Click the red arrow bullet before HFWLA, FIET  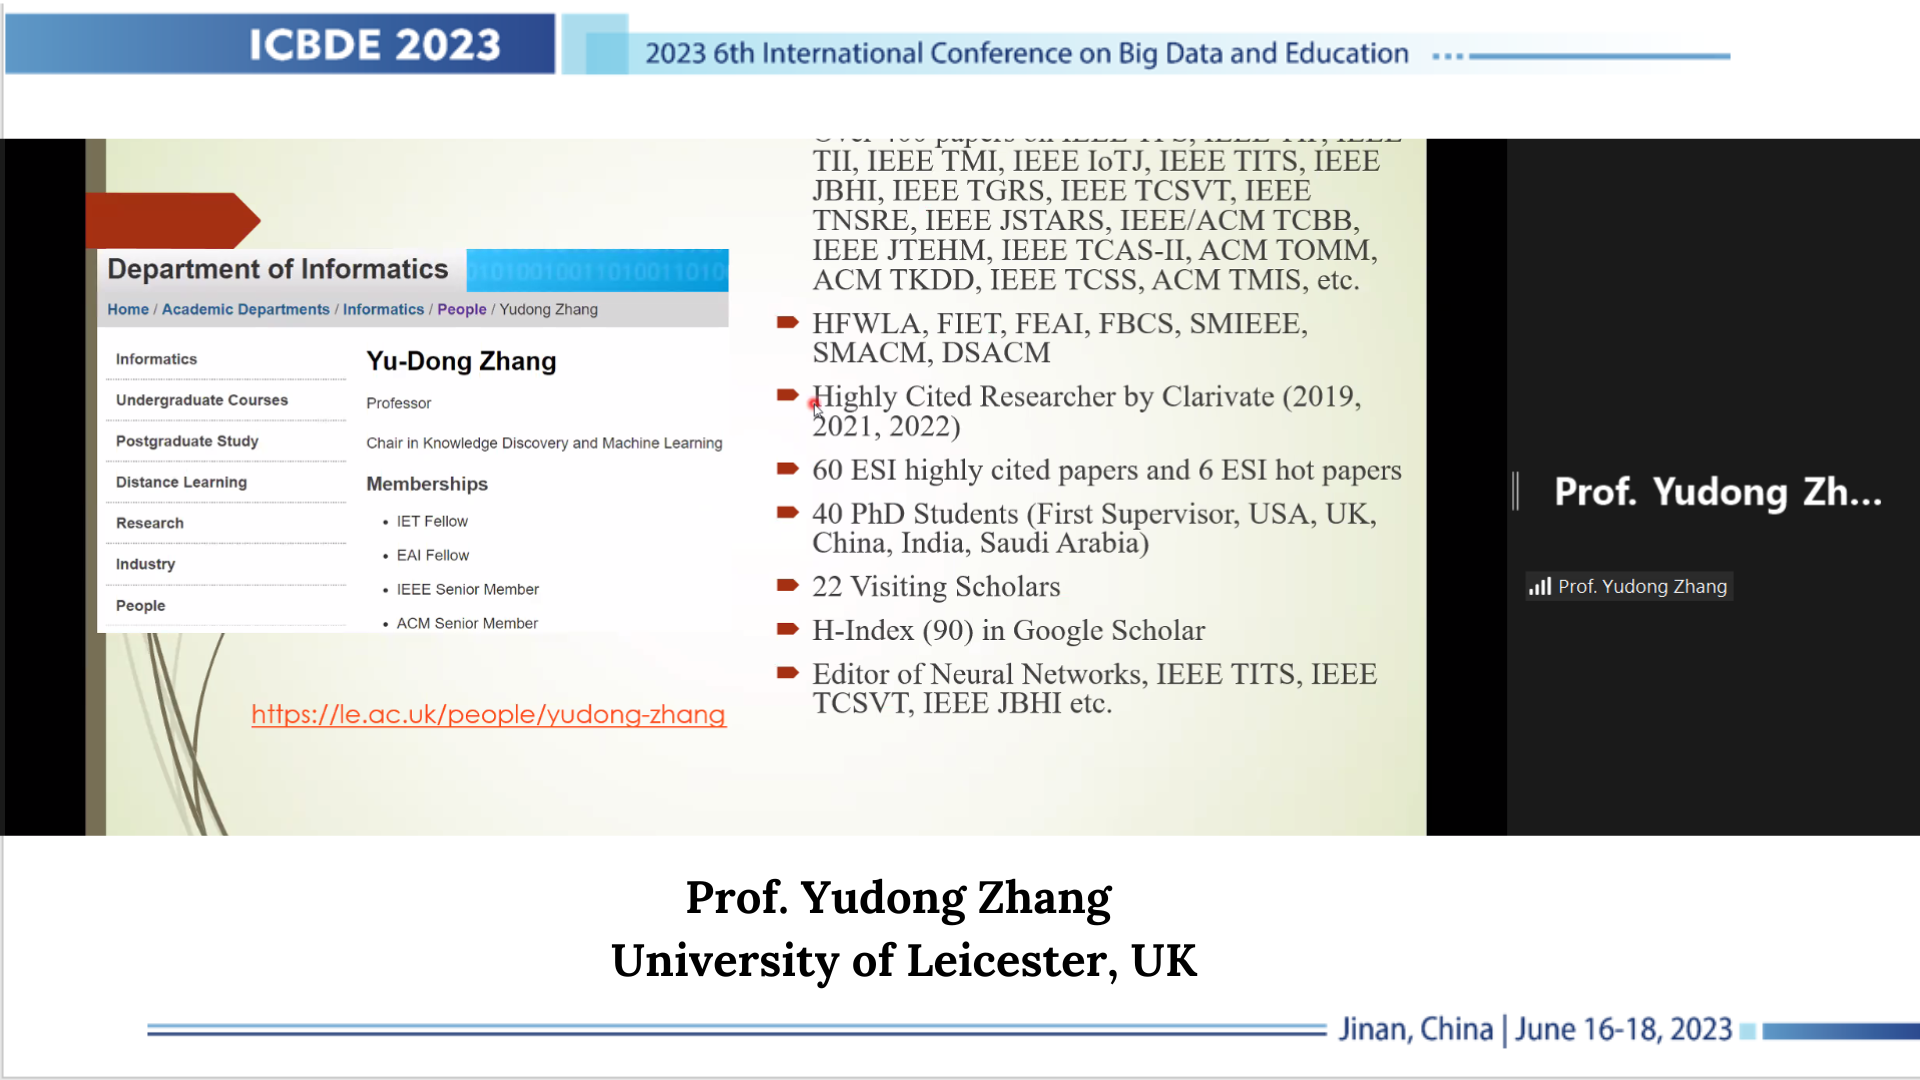click(788, 322)
